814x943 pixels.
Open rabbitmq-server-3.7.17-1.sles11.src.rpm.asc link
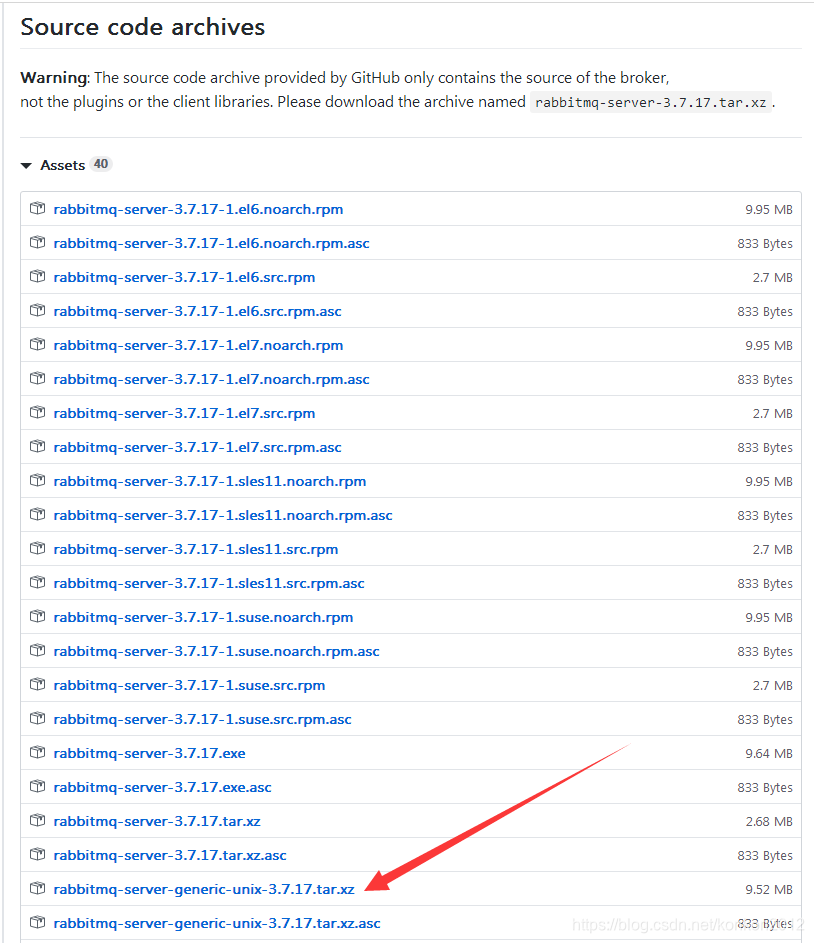tap(209, 583)
